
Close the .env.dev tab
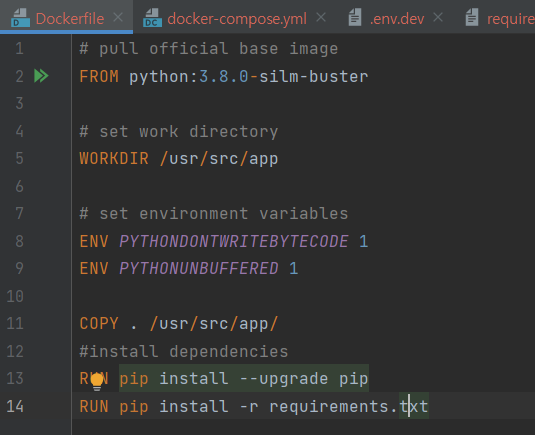coord(438,17)
